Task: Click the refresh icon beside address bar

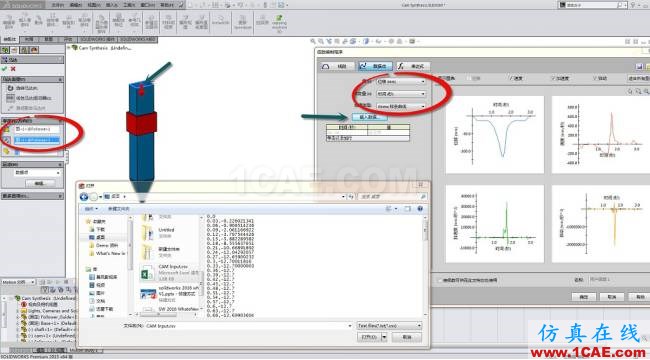Action: point(351,197)
